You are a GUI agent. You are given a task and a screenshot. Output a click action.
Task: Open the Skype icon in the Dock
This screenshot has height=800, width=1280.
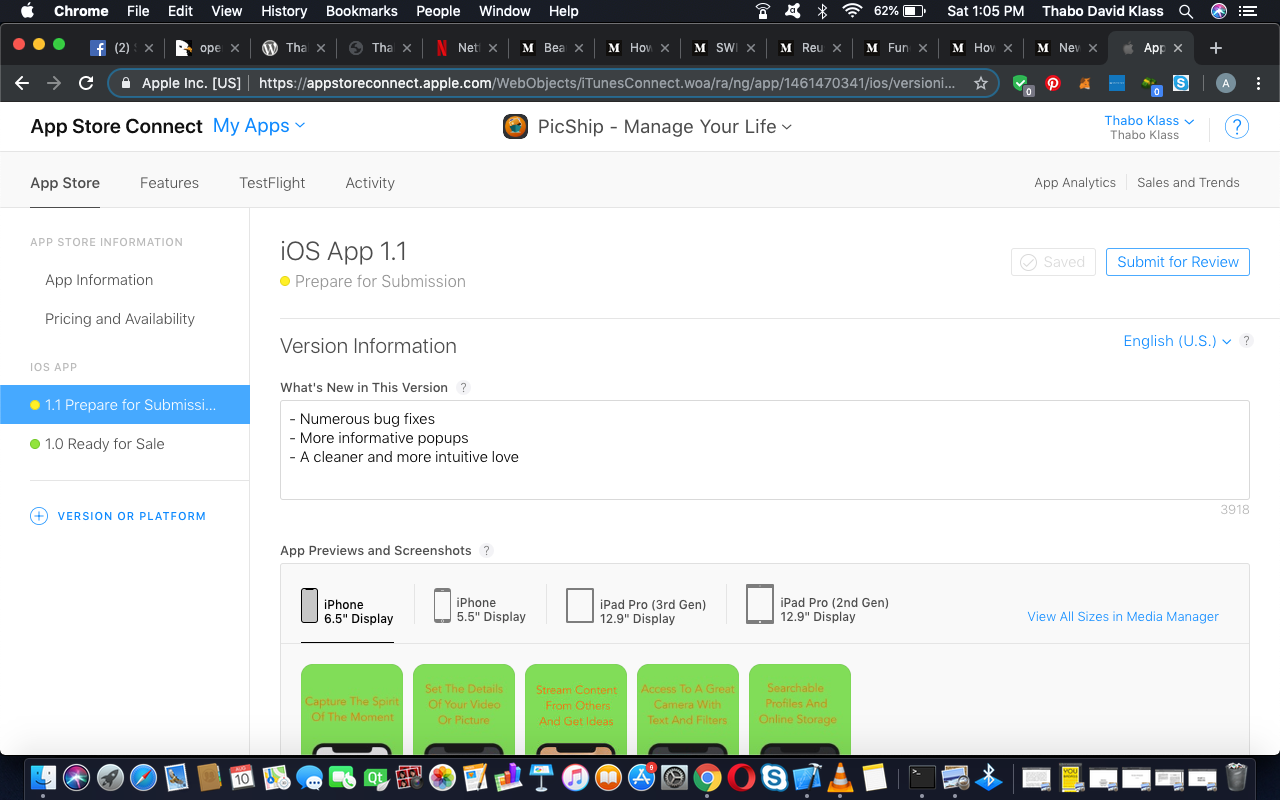(774, 776)
